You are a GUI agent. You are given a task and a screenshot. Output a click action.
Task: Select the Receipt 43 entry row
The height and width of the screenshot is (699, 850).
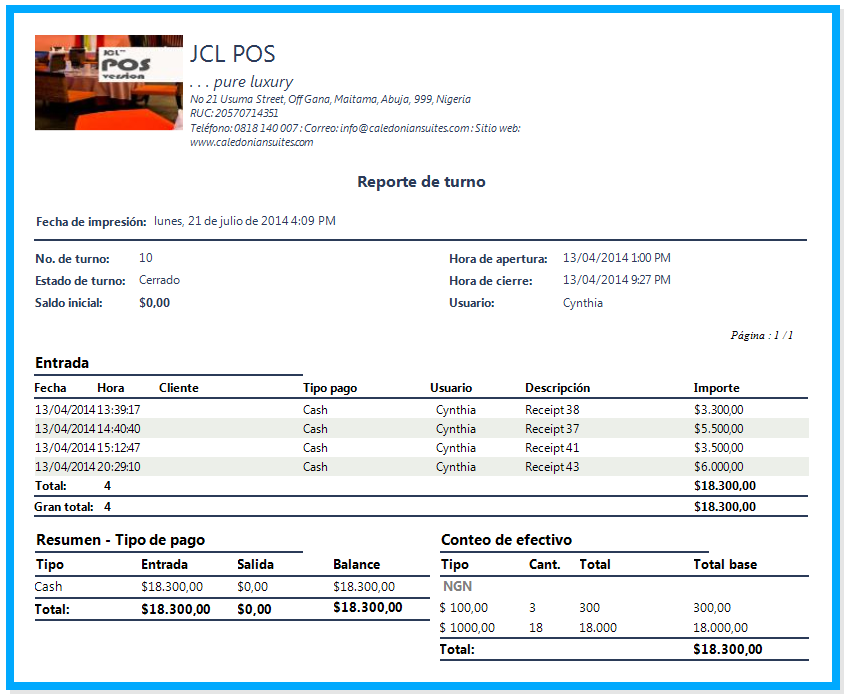tap(400, 466)
